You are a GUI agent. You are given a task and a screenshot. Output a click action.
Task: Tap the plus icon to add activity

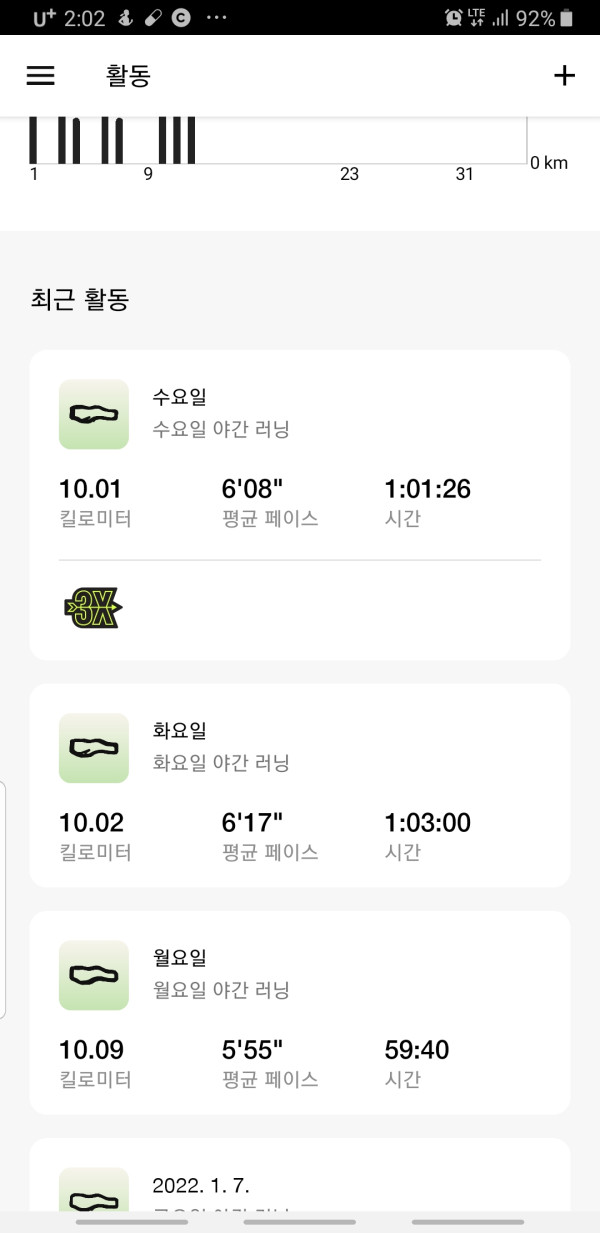pos(565,76)
